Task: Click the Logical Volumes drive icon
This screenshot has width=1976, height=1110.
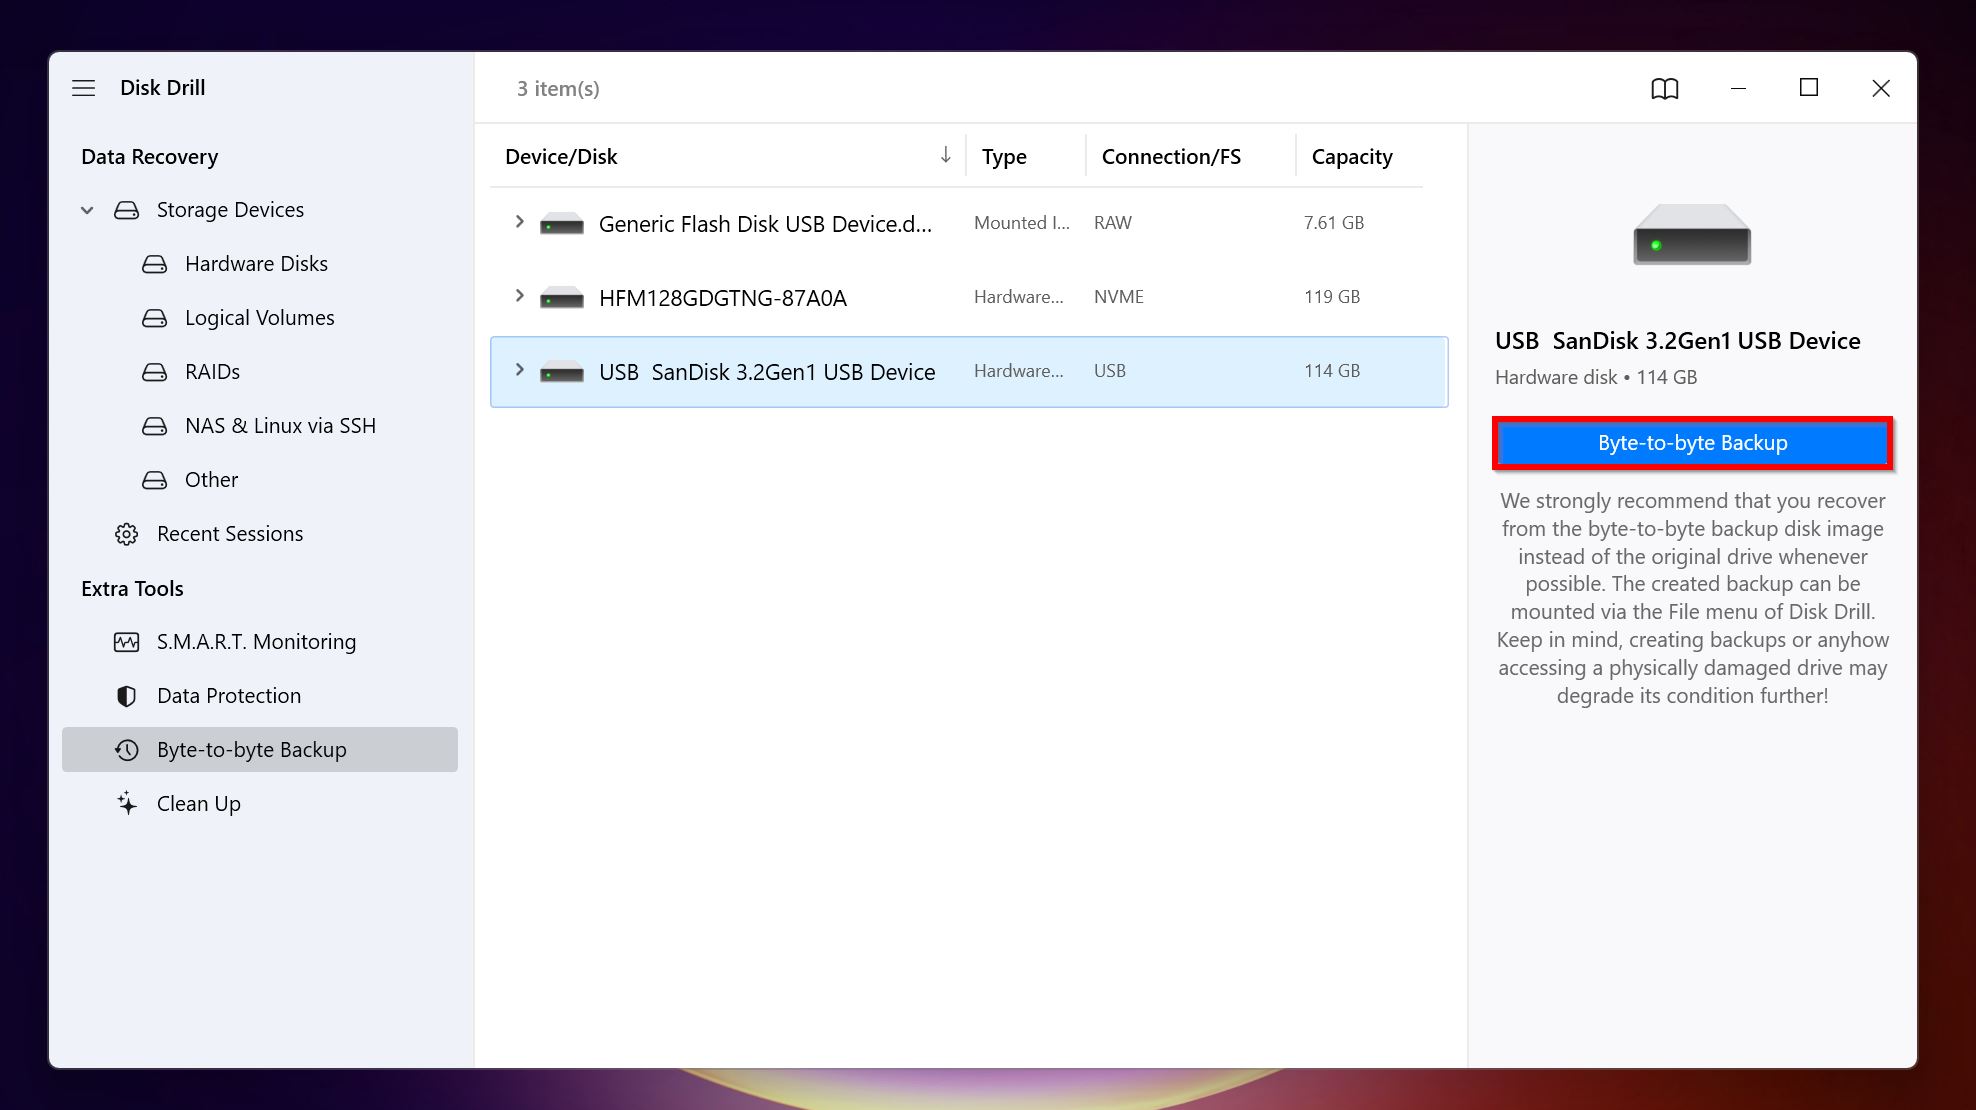Action: tap(155, 318)
